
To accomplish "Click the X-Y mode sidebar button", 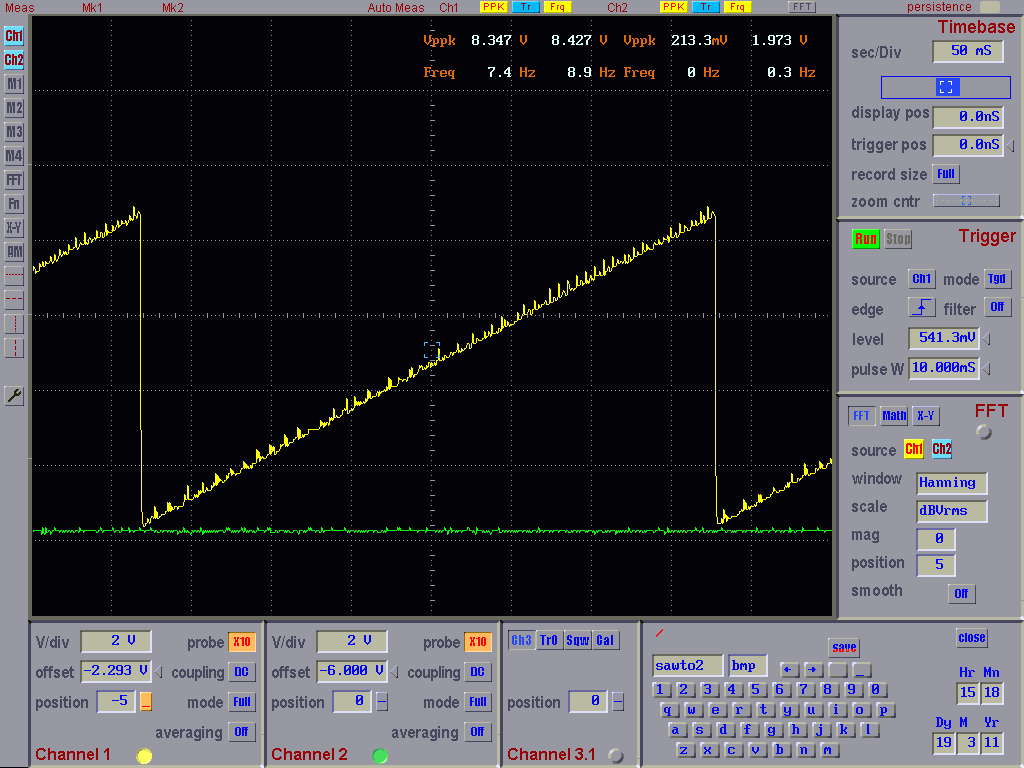I will [14, 228].
